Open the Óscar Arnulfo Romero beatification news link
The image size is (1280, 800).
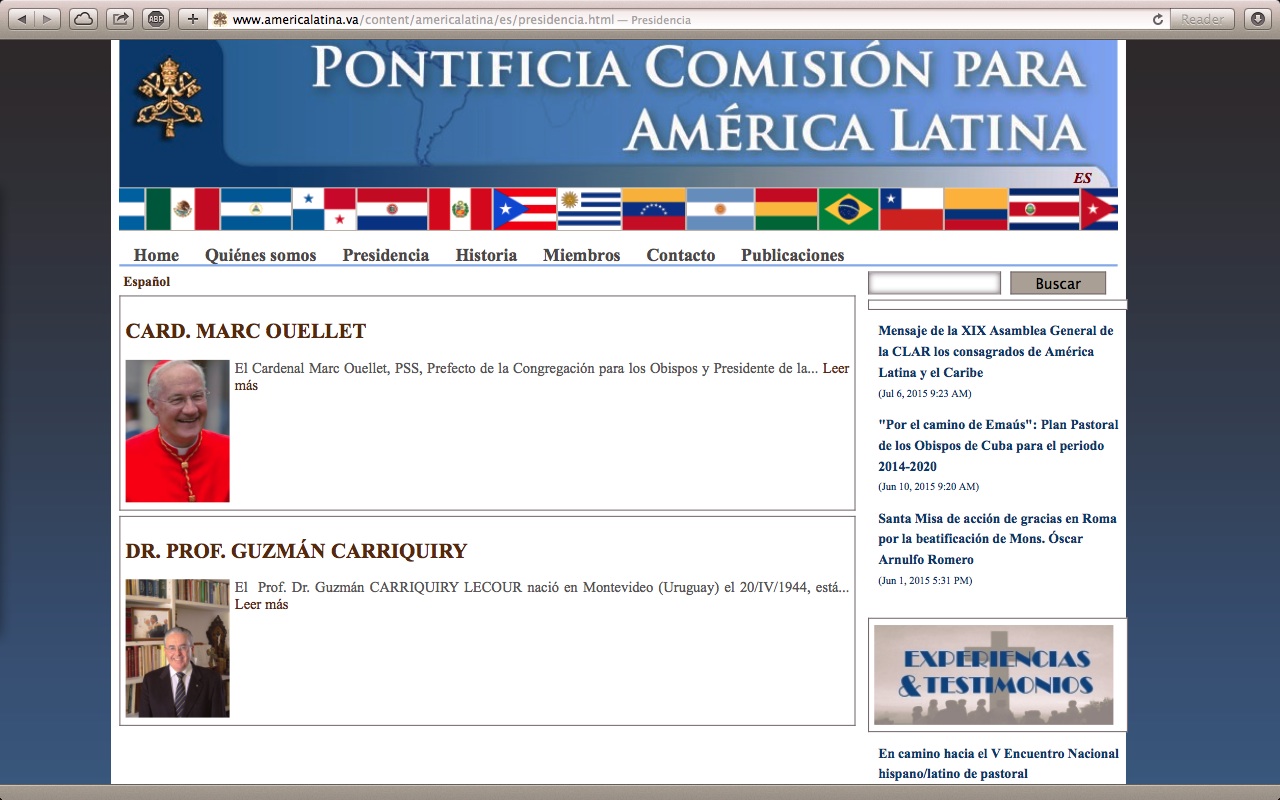click(997, 539)
